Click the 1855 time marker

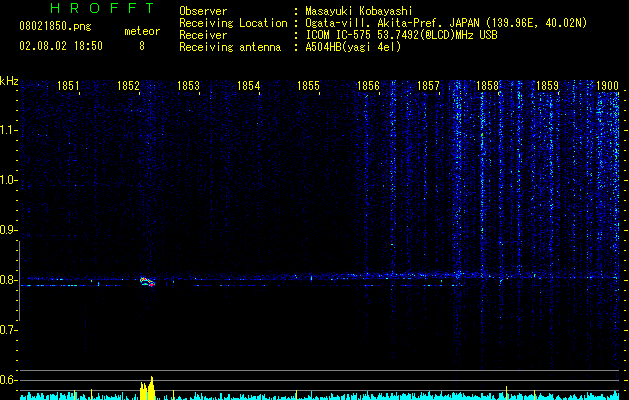tap(308, 86)
